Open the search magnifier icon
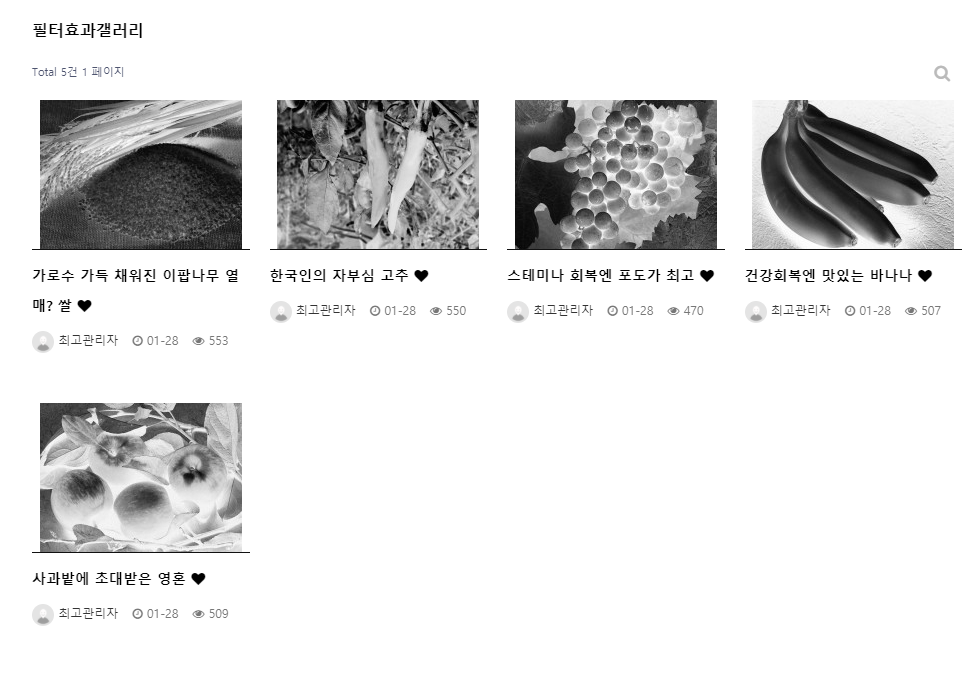 (942, 74)
